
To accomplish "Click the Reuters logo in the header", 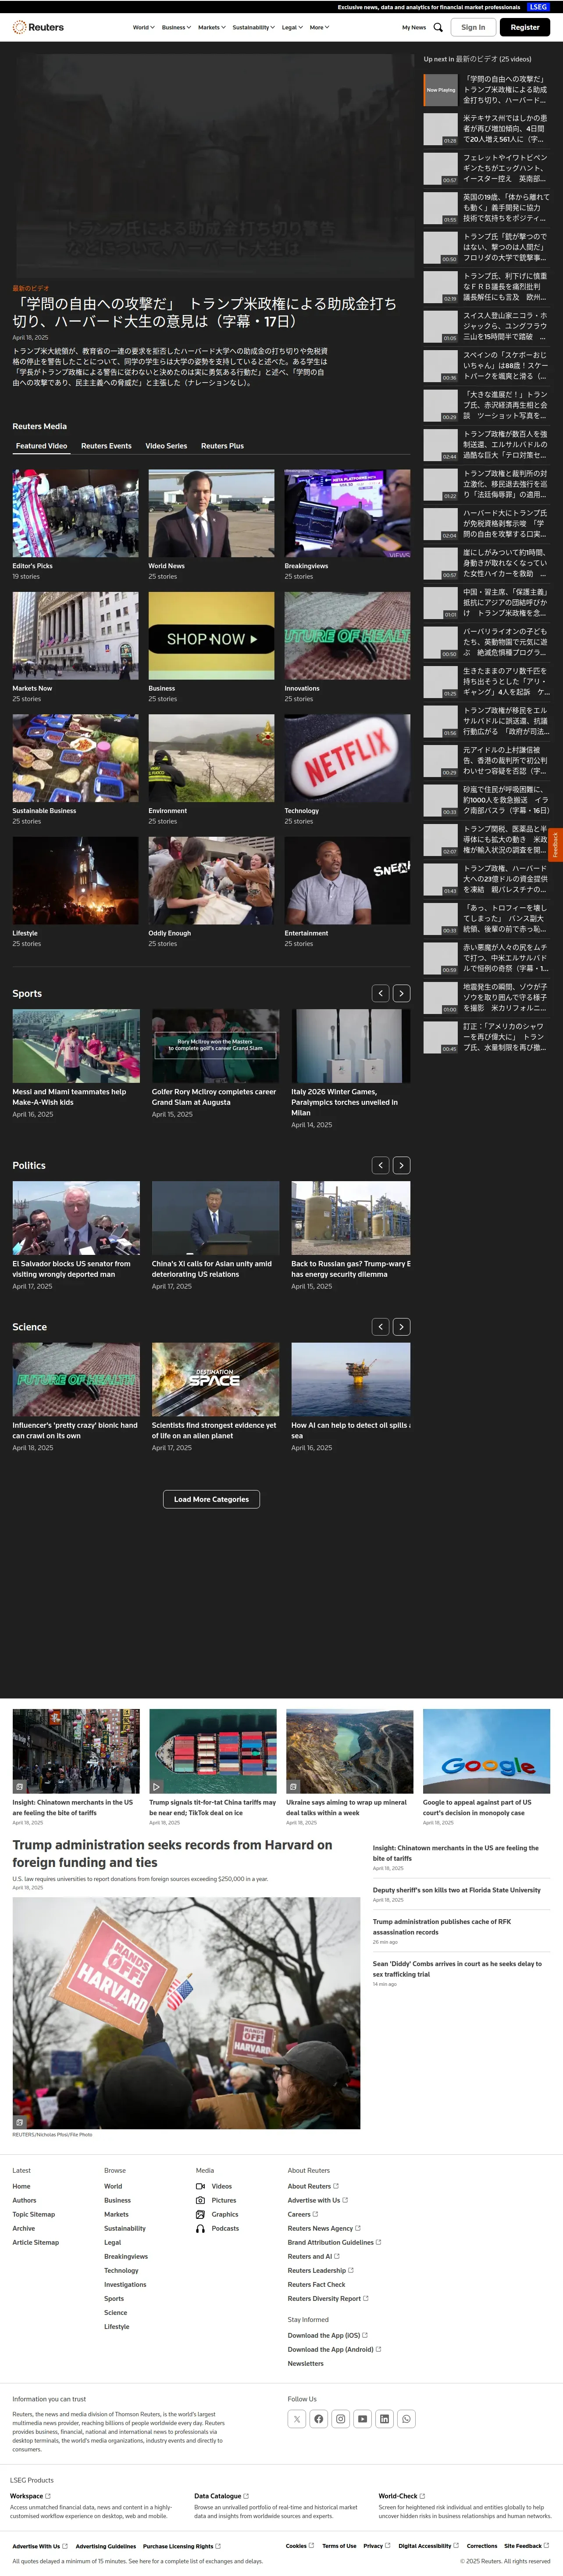I will point(38,27).
